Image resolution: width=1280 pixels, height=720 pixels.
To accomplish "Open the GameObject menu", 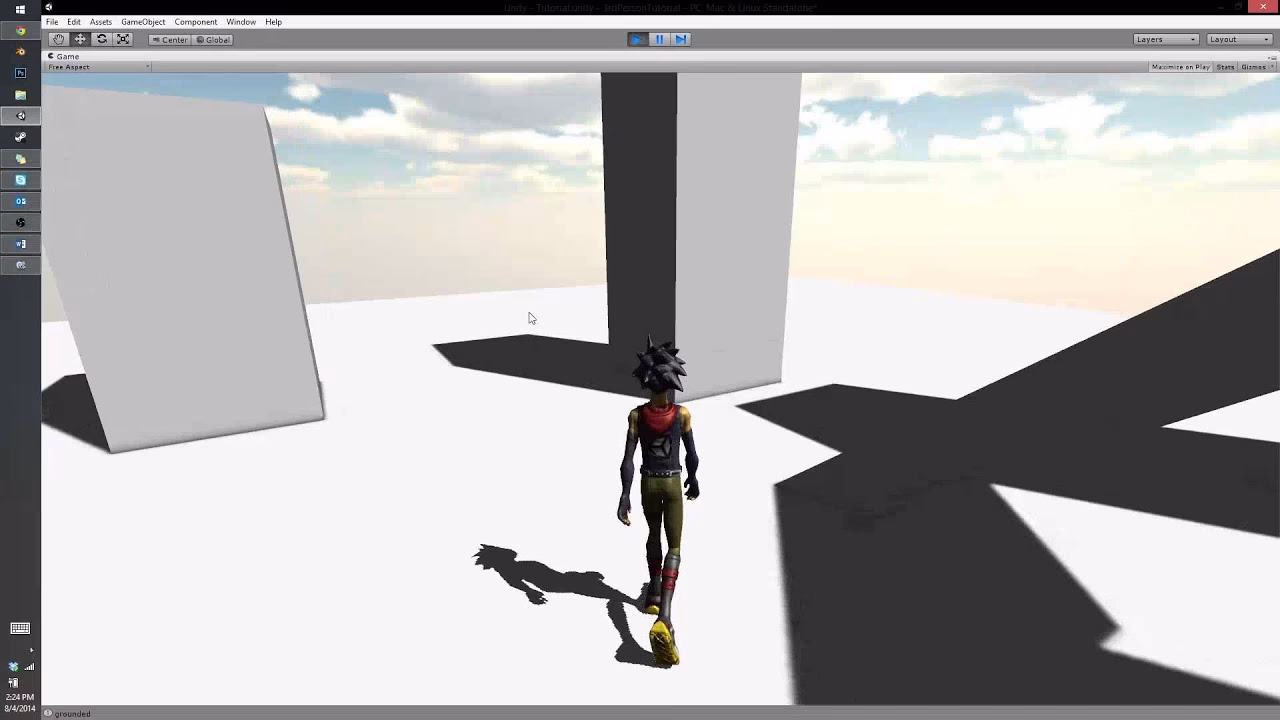I will click(143, 22).
